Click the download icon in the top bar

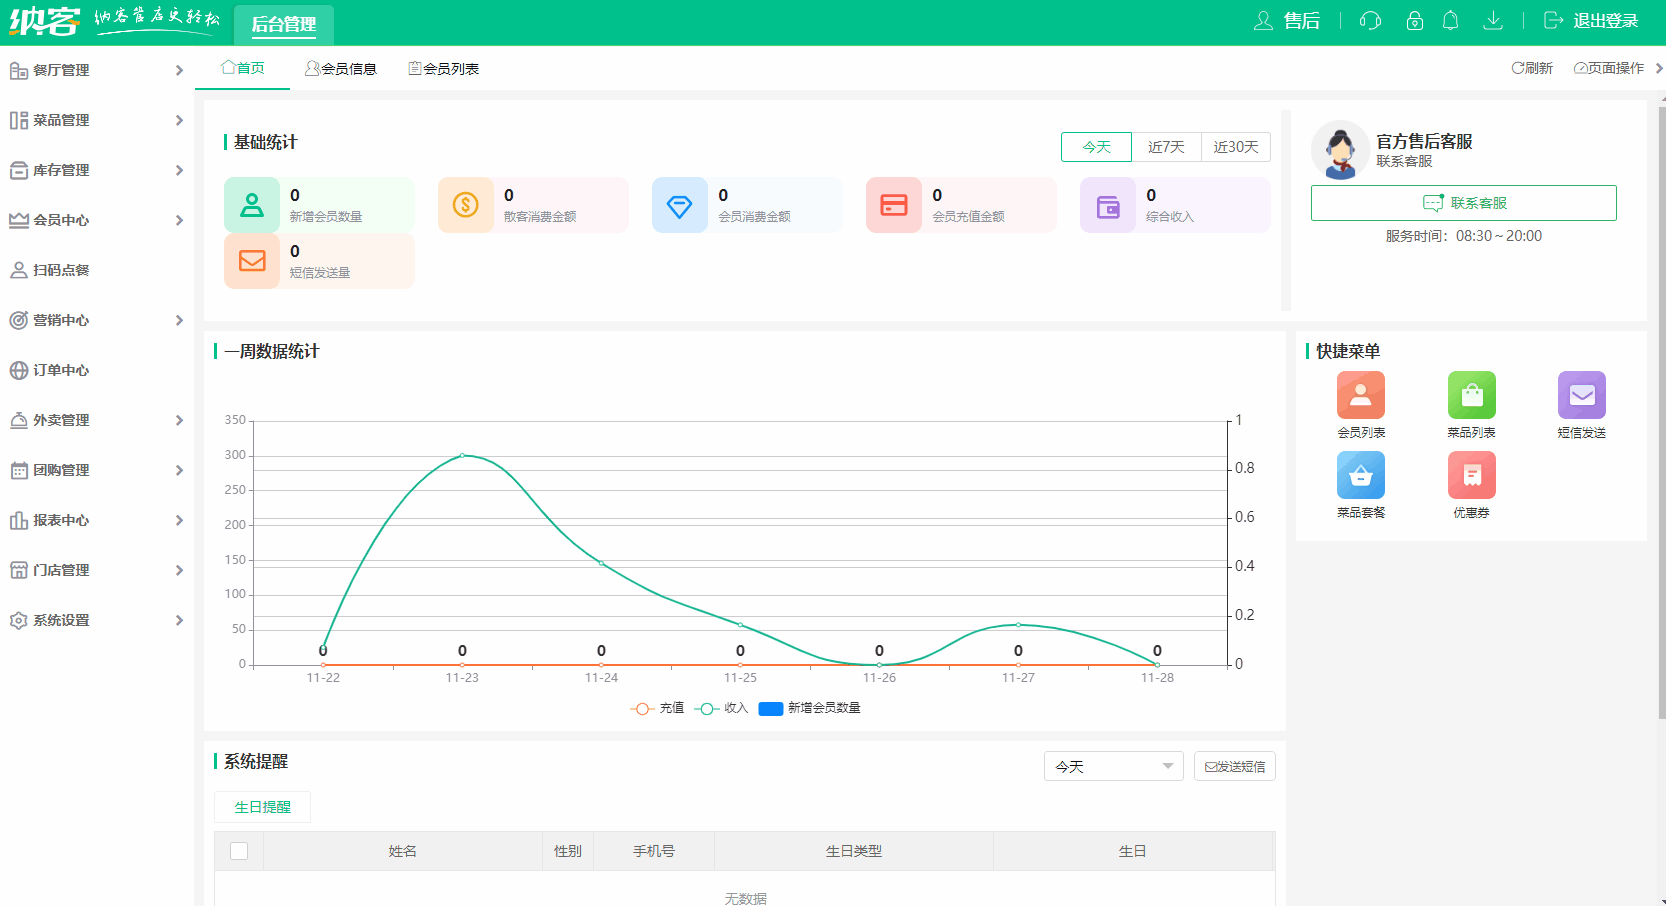1493,20
